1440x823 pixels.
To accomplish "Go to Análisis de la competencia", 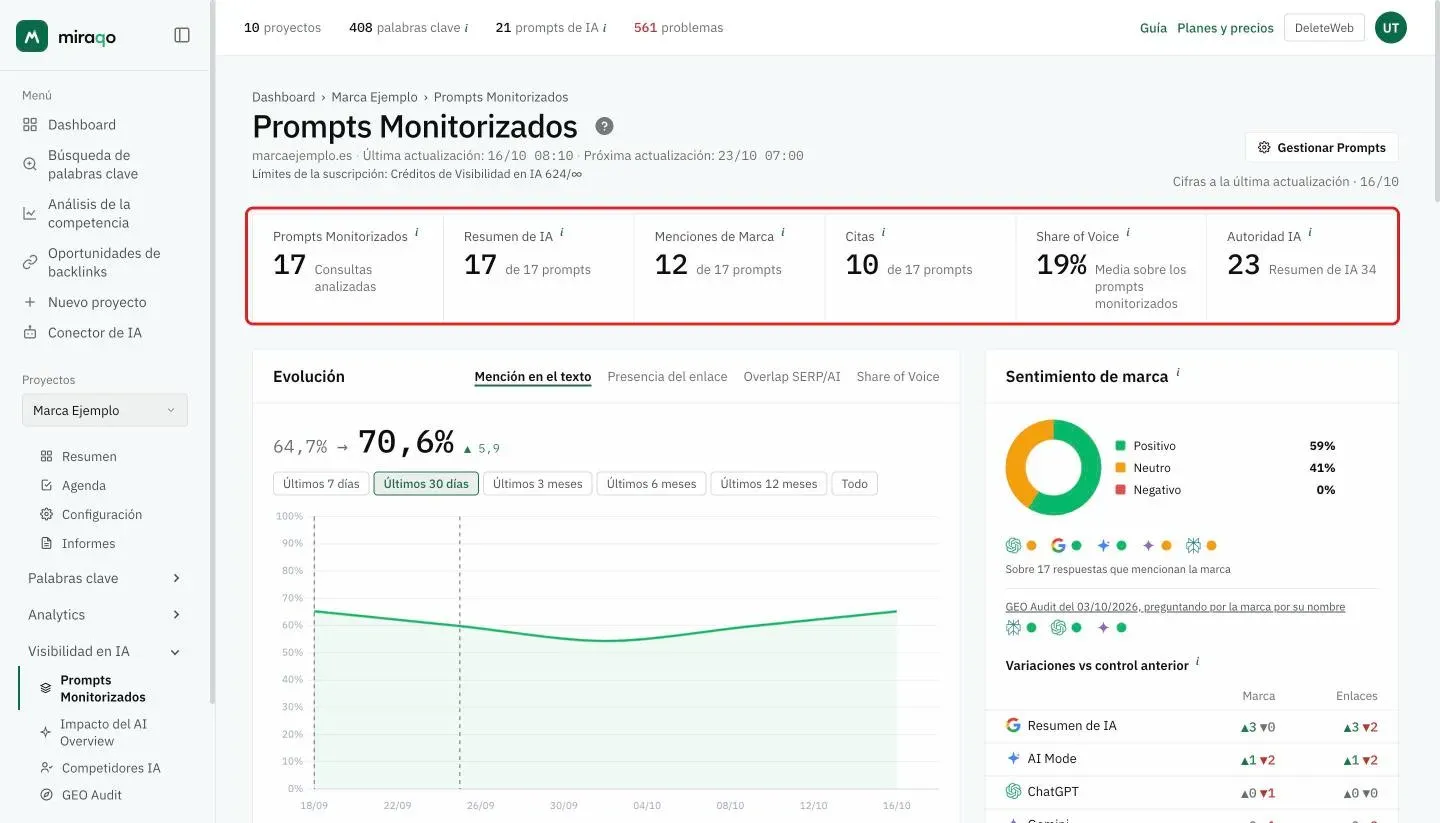I will (89, 213).
